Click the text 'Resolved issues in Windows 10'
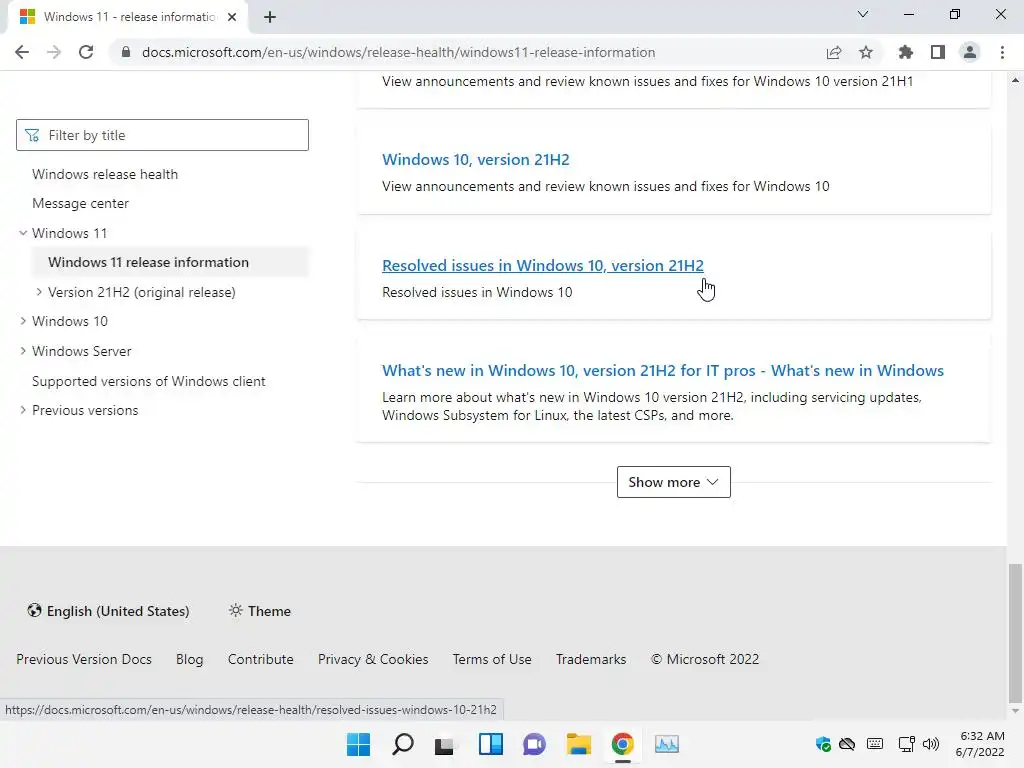The height and width of the screenshot is (768, 1024). (477, 293)
